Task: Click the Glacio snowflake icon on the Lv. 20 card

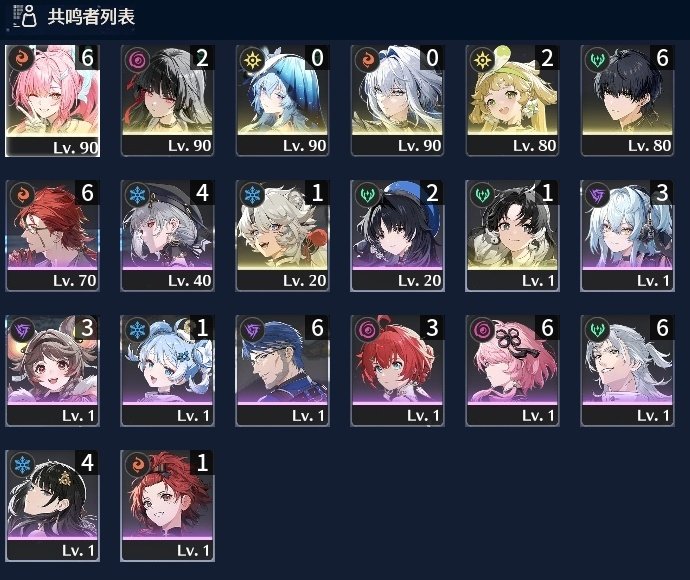Action: (x=252, y=195)
